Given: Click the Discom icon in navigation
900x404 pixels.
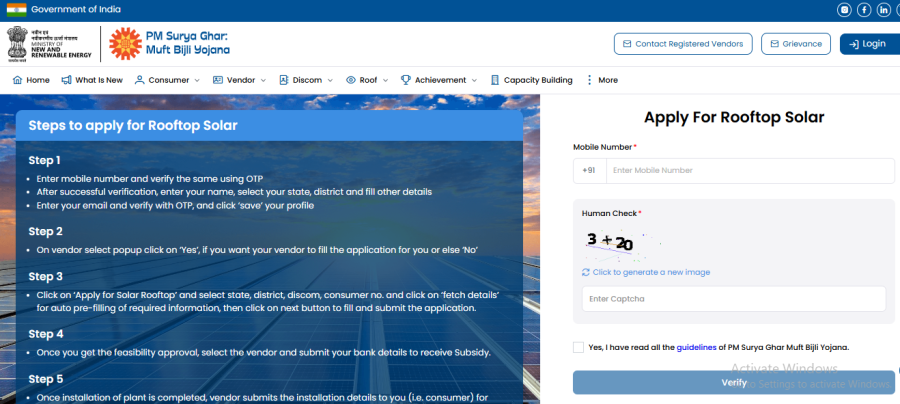Looking at the screenshot, I should 284,80.
